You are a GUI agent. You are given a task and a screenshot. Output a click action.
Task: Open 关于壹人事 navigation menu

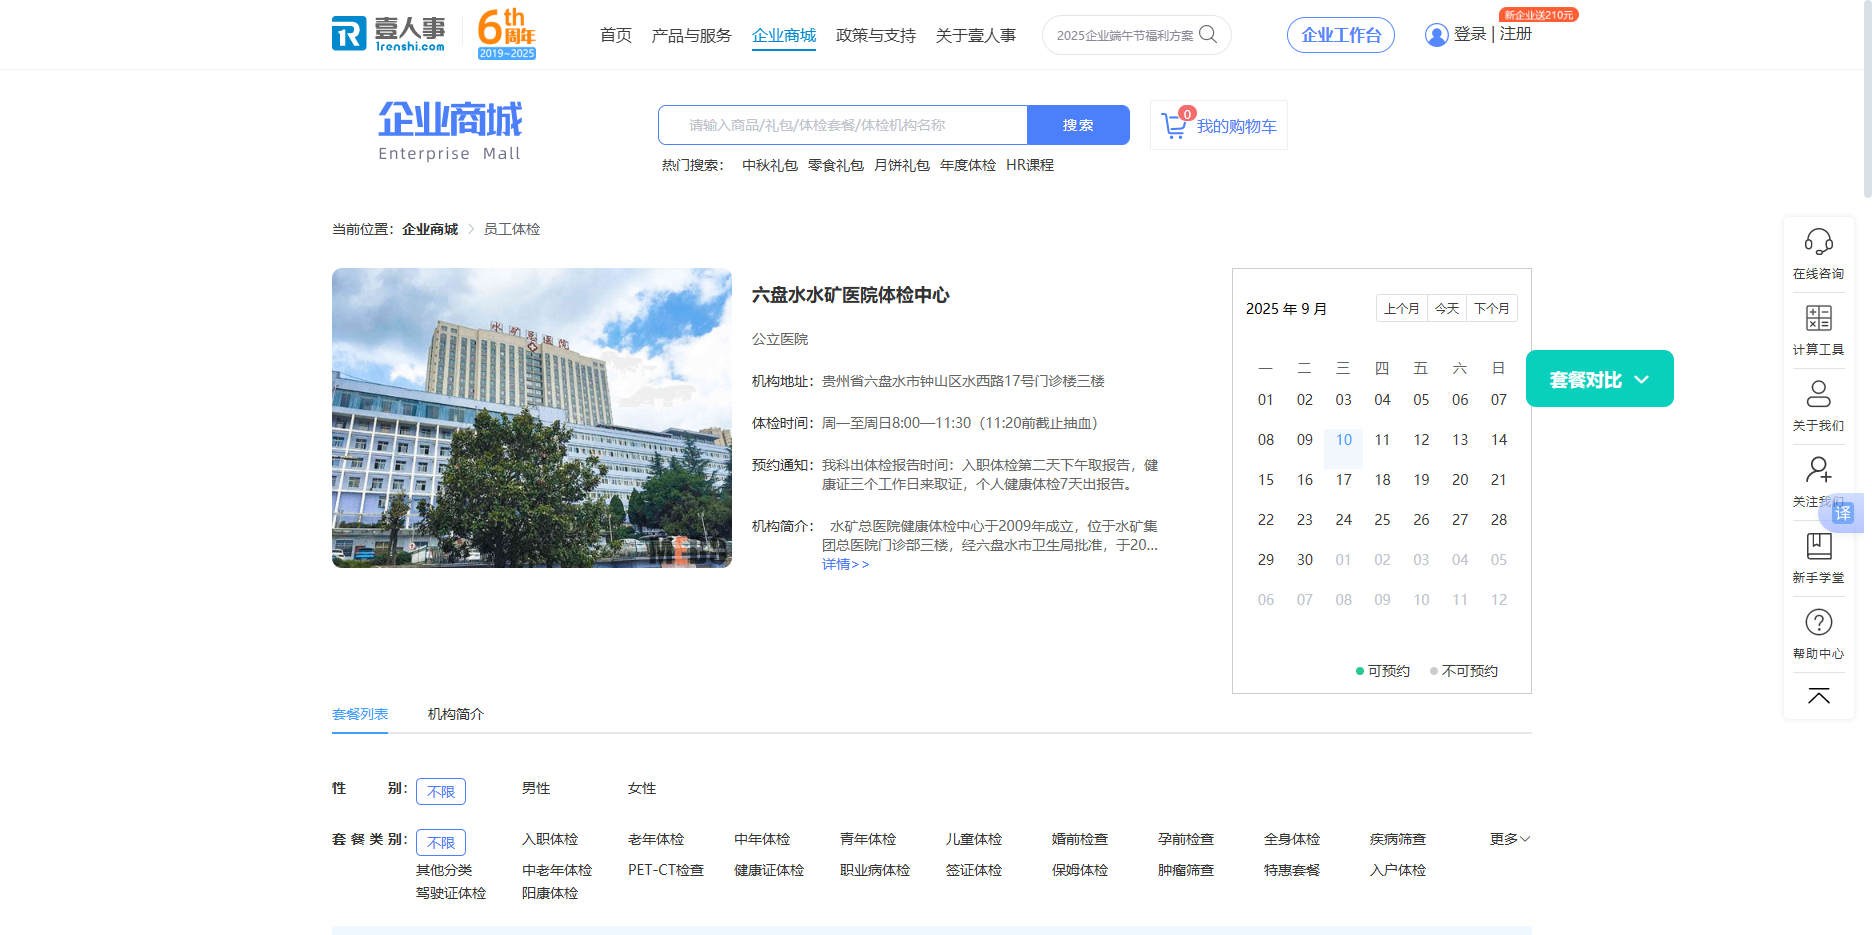(x=976, y=36)
